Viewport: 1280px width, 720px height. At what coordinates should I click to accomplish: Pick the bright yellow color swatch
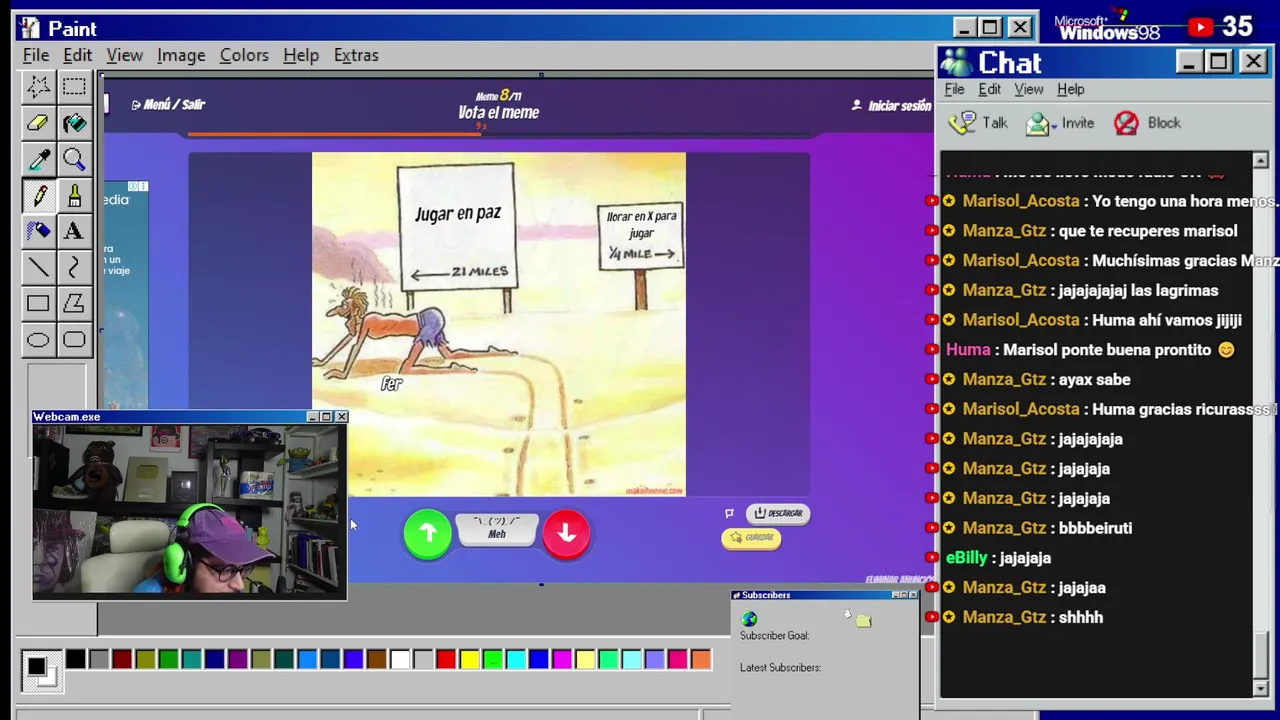pos(469,659)
